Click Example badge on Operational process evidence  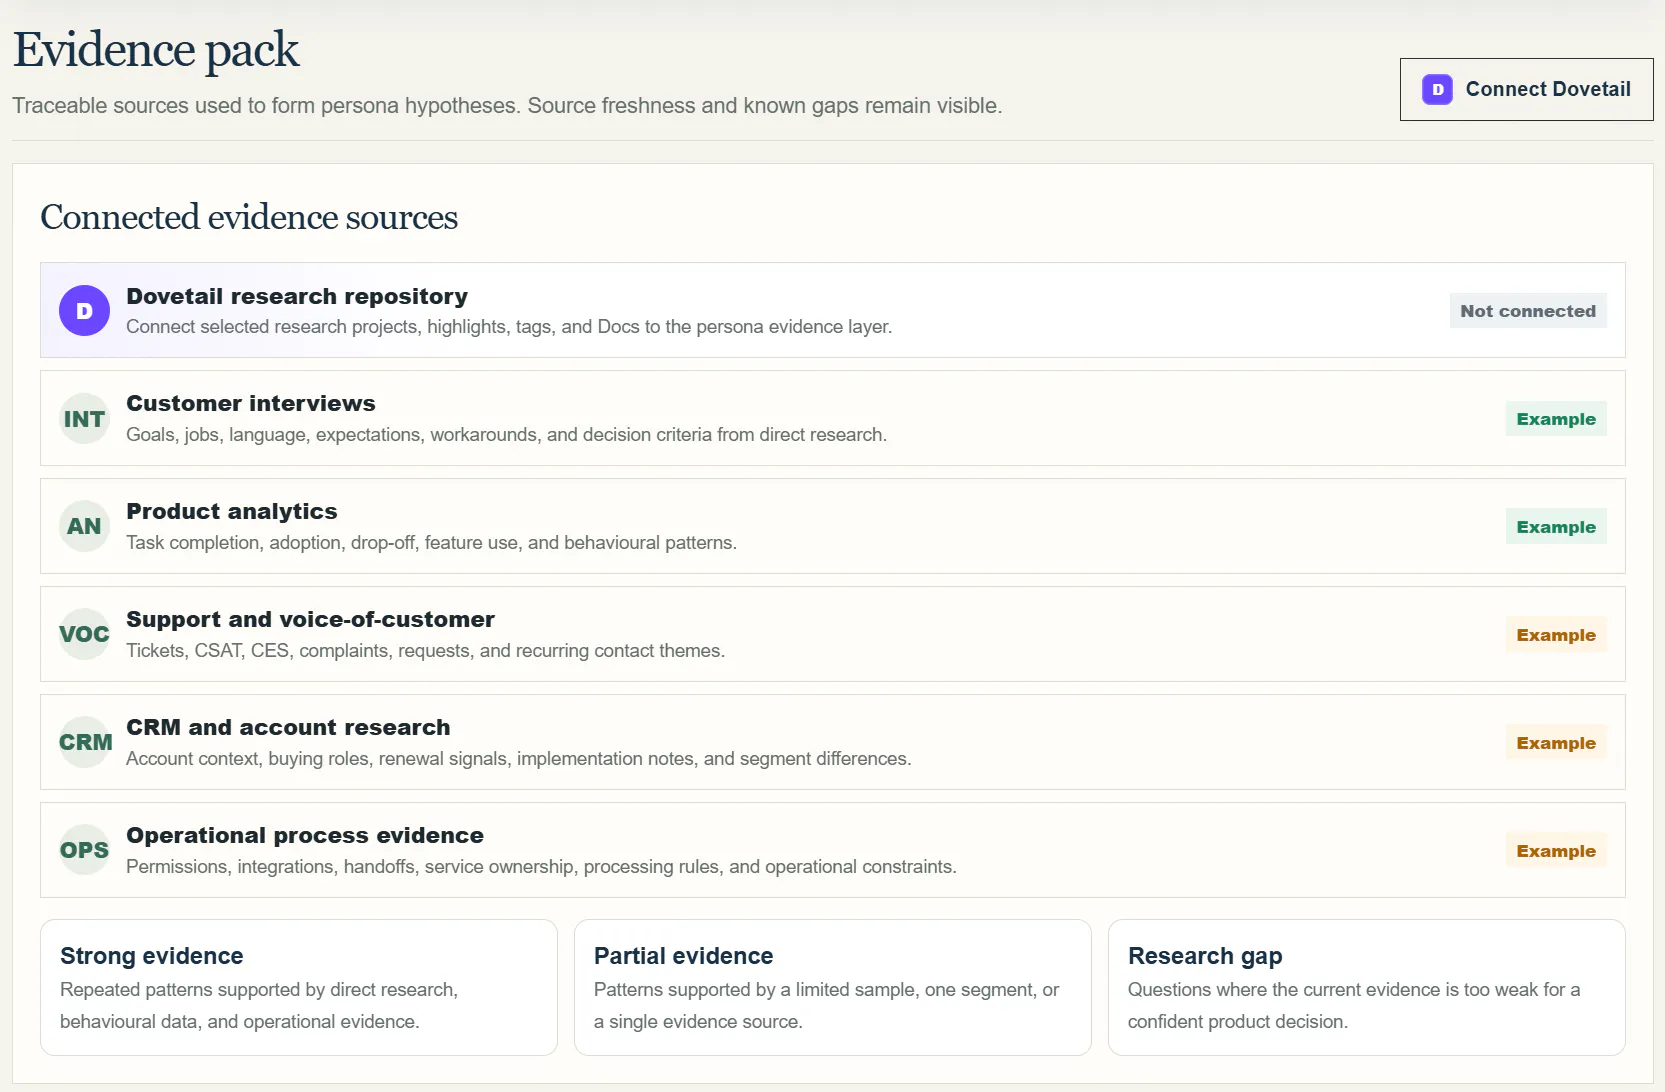point(1556,850)
